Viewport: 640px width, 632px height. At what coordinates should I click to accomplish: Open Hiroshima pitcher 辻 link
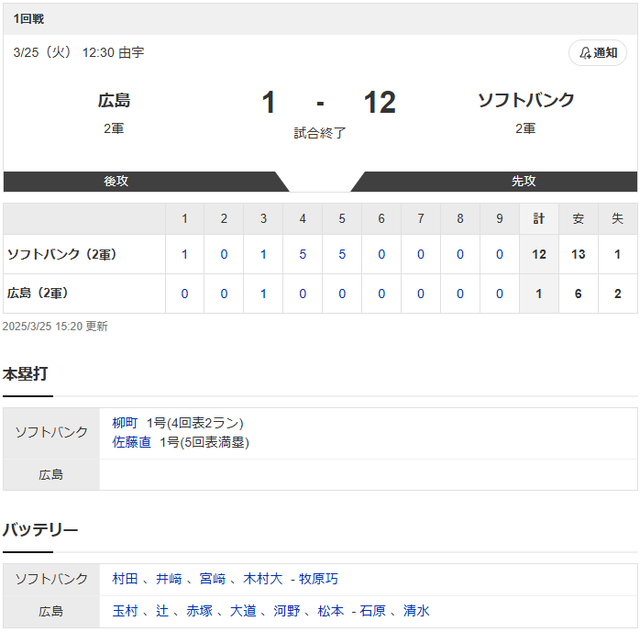coord(162,611)
